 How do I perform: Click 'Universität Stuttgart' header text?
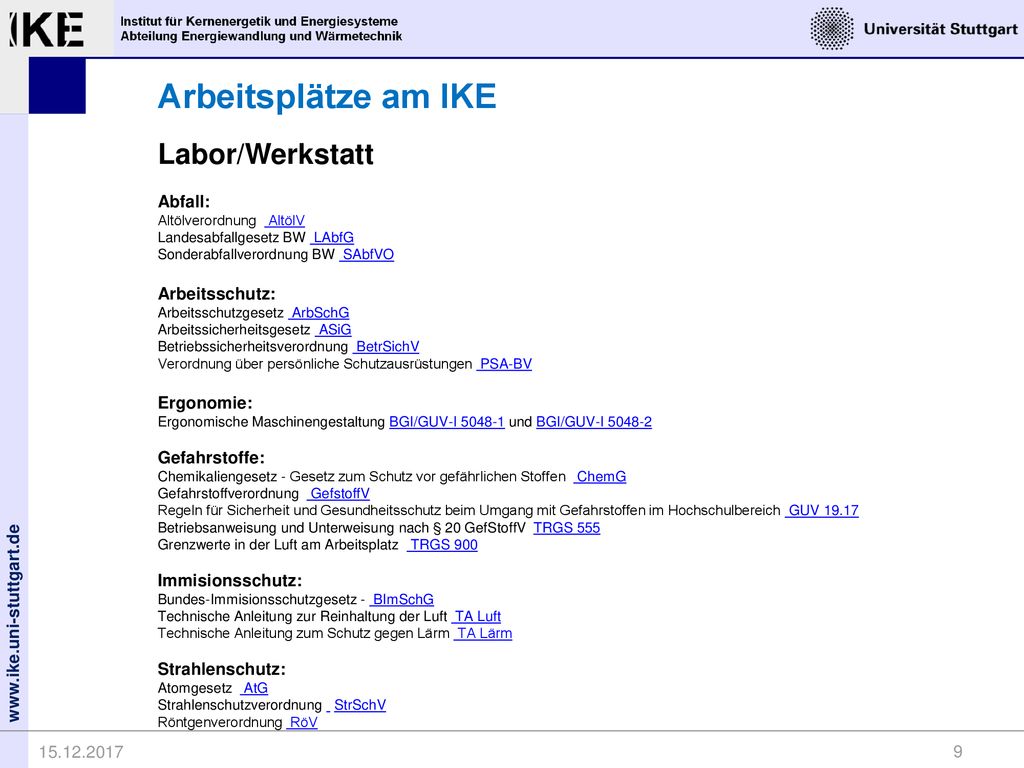(x=940, y=29)
